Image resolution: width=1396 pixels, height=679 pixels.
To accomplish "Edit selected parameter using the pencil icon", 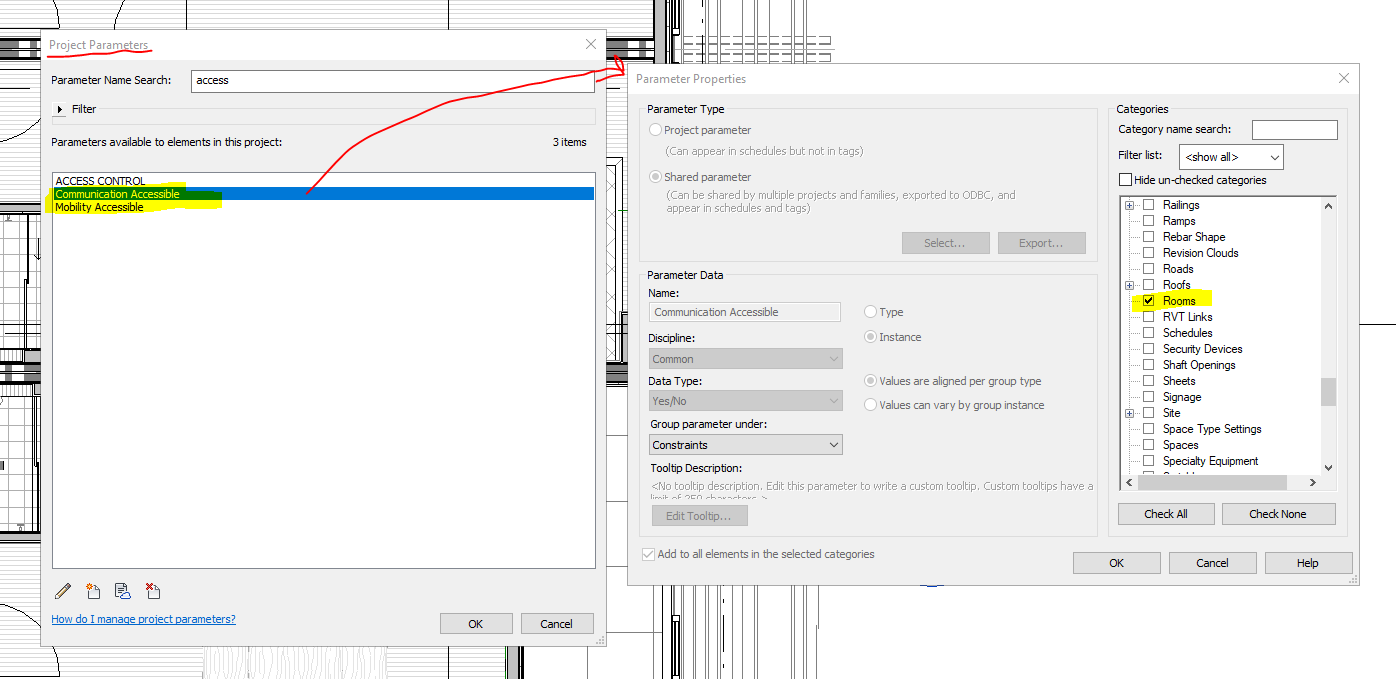I will pyautogui.click(x=62, y=590).
